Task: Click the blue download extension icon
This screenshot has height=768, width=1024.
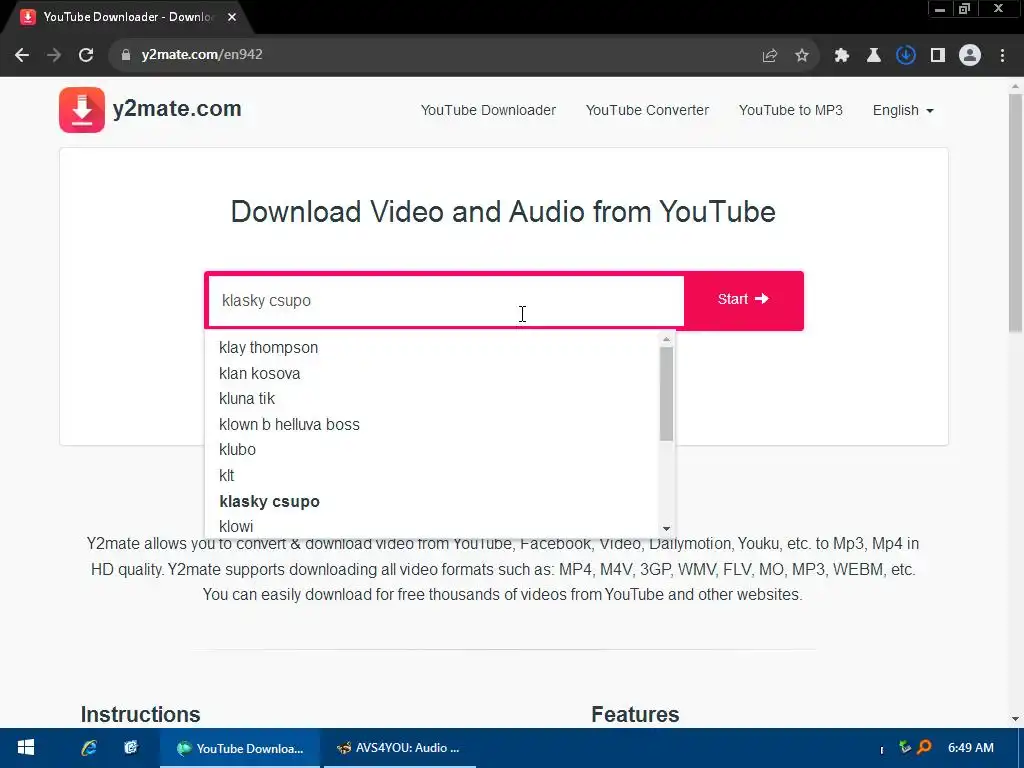Action: pyautogui.click(x=906, y=56)
